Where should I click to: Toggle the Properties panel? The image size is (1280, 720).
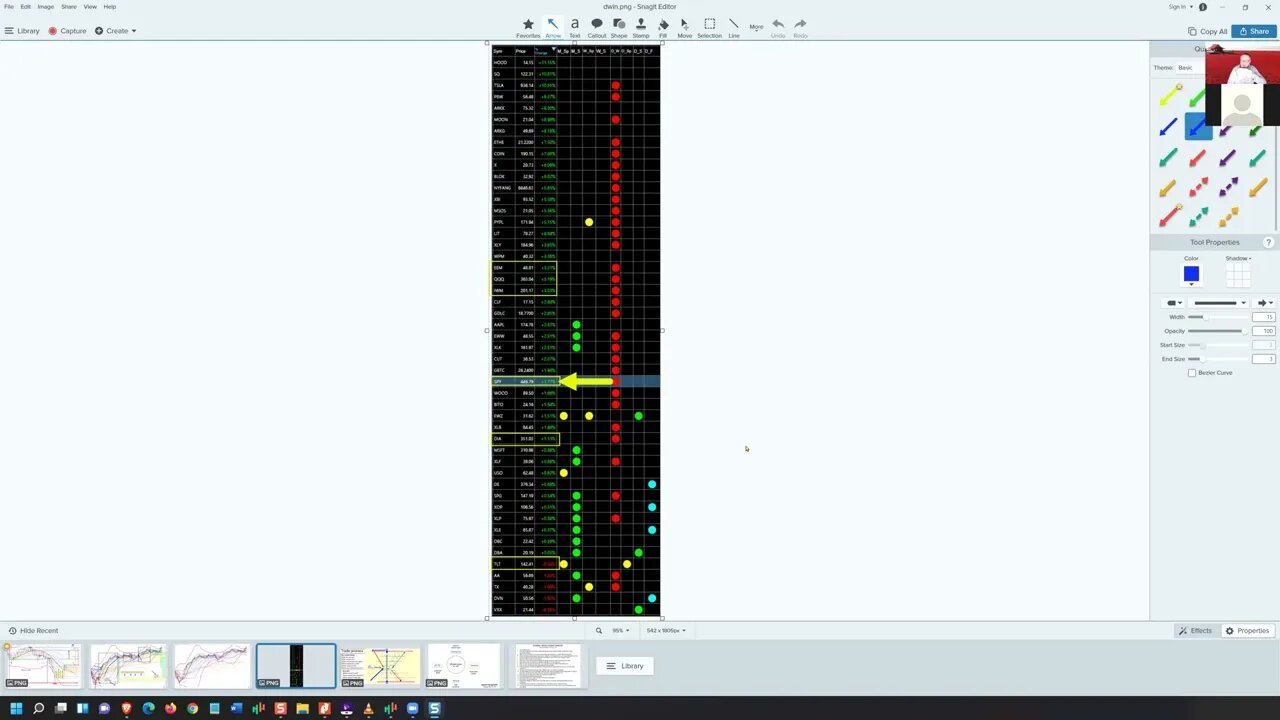point(1248,631)
